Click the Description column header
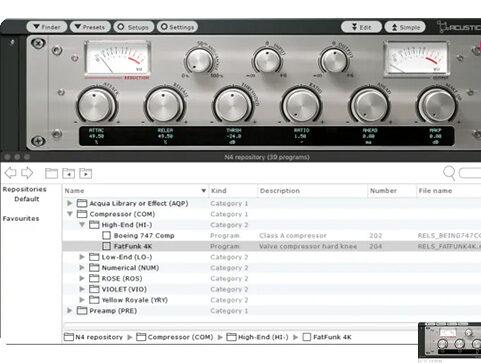481x363 pixels. pos(312,191)
